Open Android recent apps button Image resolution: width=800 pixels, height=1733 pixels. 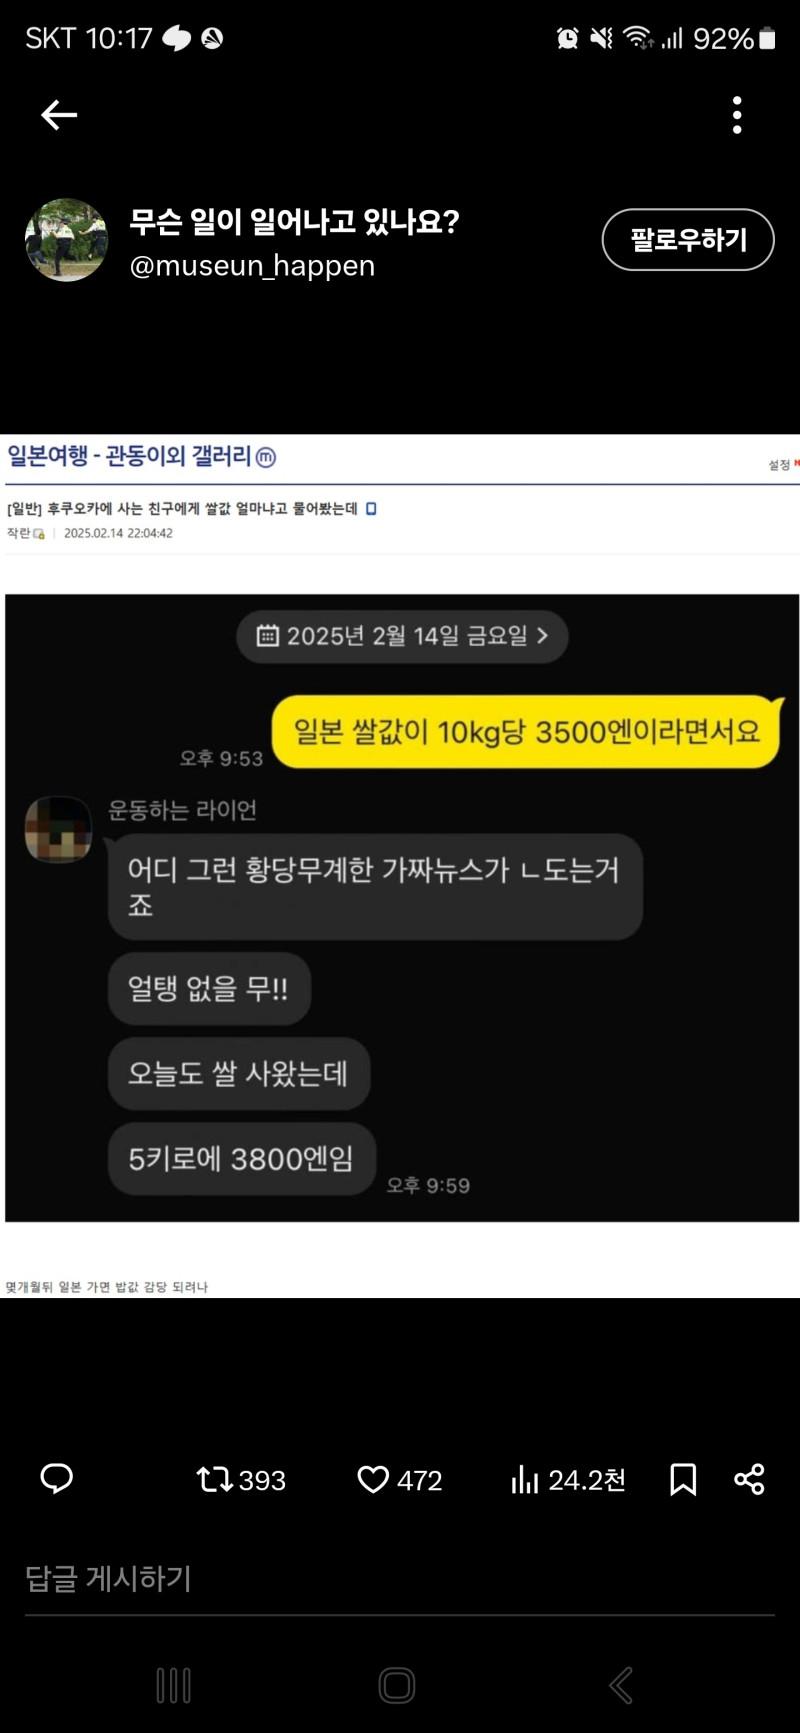pyautogui.click(x=174, y=1686)
